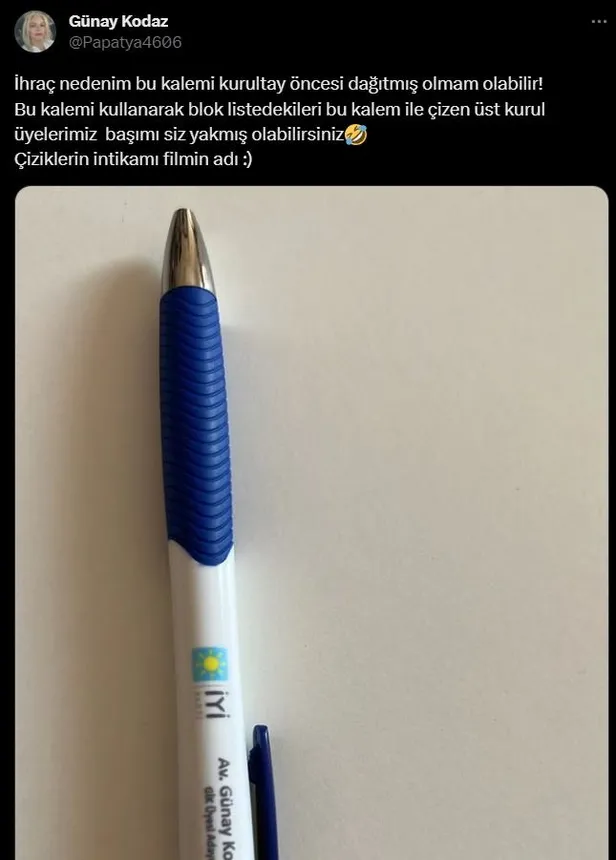Click "Çiziklerin intikamı filmin adı" line
The height and width of the screenshot is (860, 616).
(133, 159)
